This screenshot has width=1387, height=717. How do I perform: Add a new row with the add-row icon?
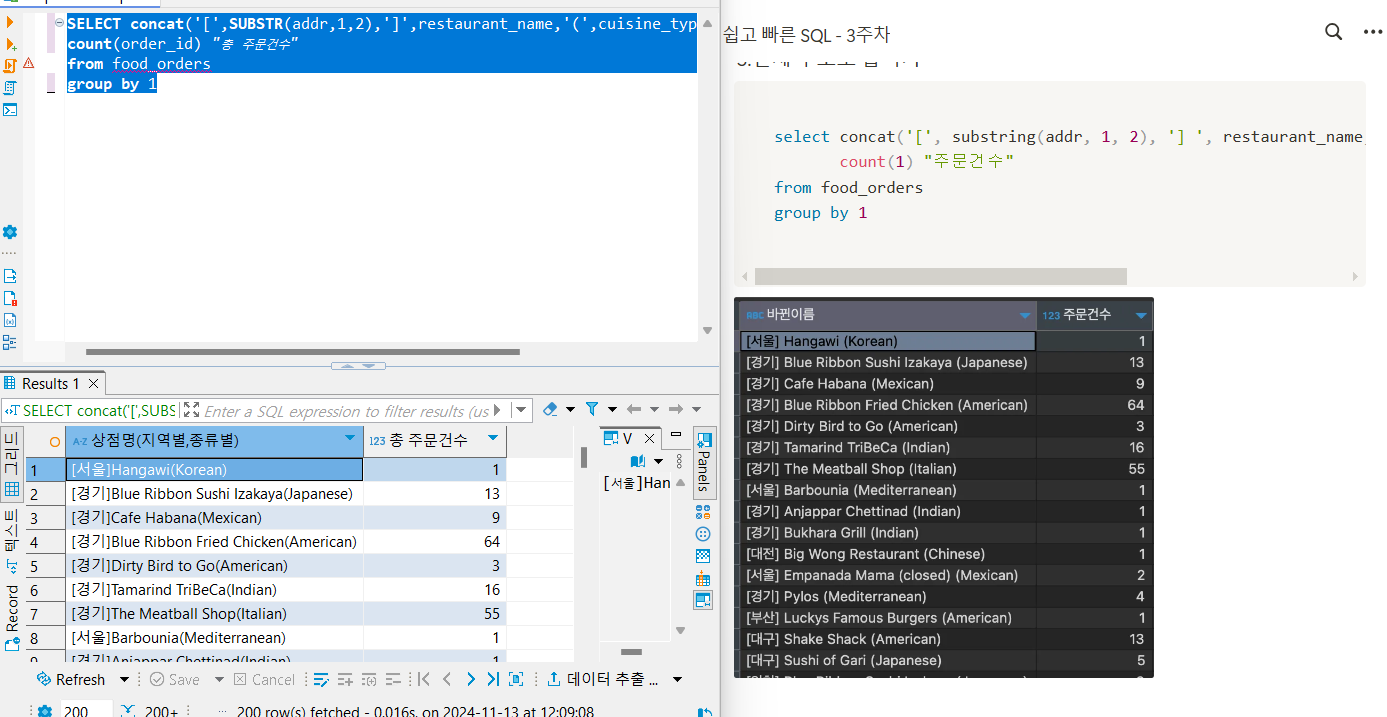[x=345, y=679]
